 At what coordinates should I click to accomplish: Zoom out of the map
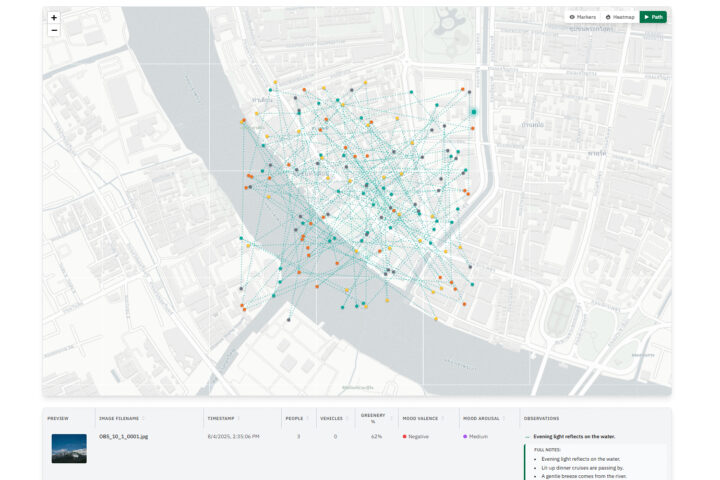54,31
